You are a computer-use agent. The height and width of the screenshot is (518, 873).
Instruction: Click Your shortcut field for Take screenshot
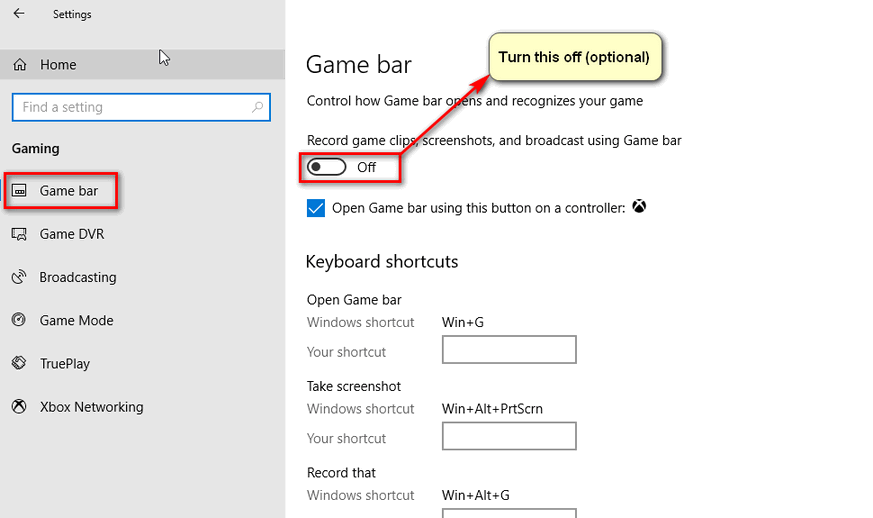click(x=509, y=436)
